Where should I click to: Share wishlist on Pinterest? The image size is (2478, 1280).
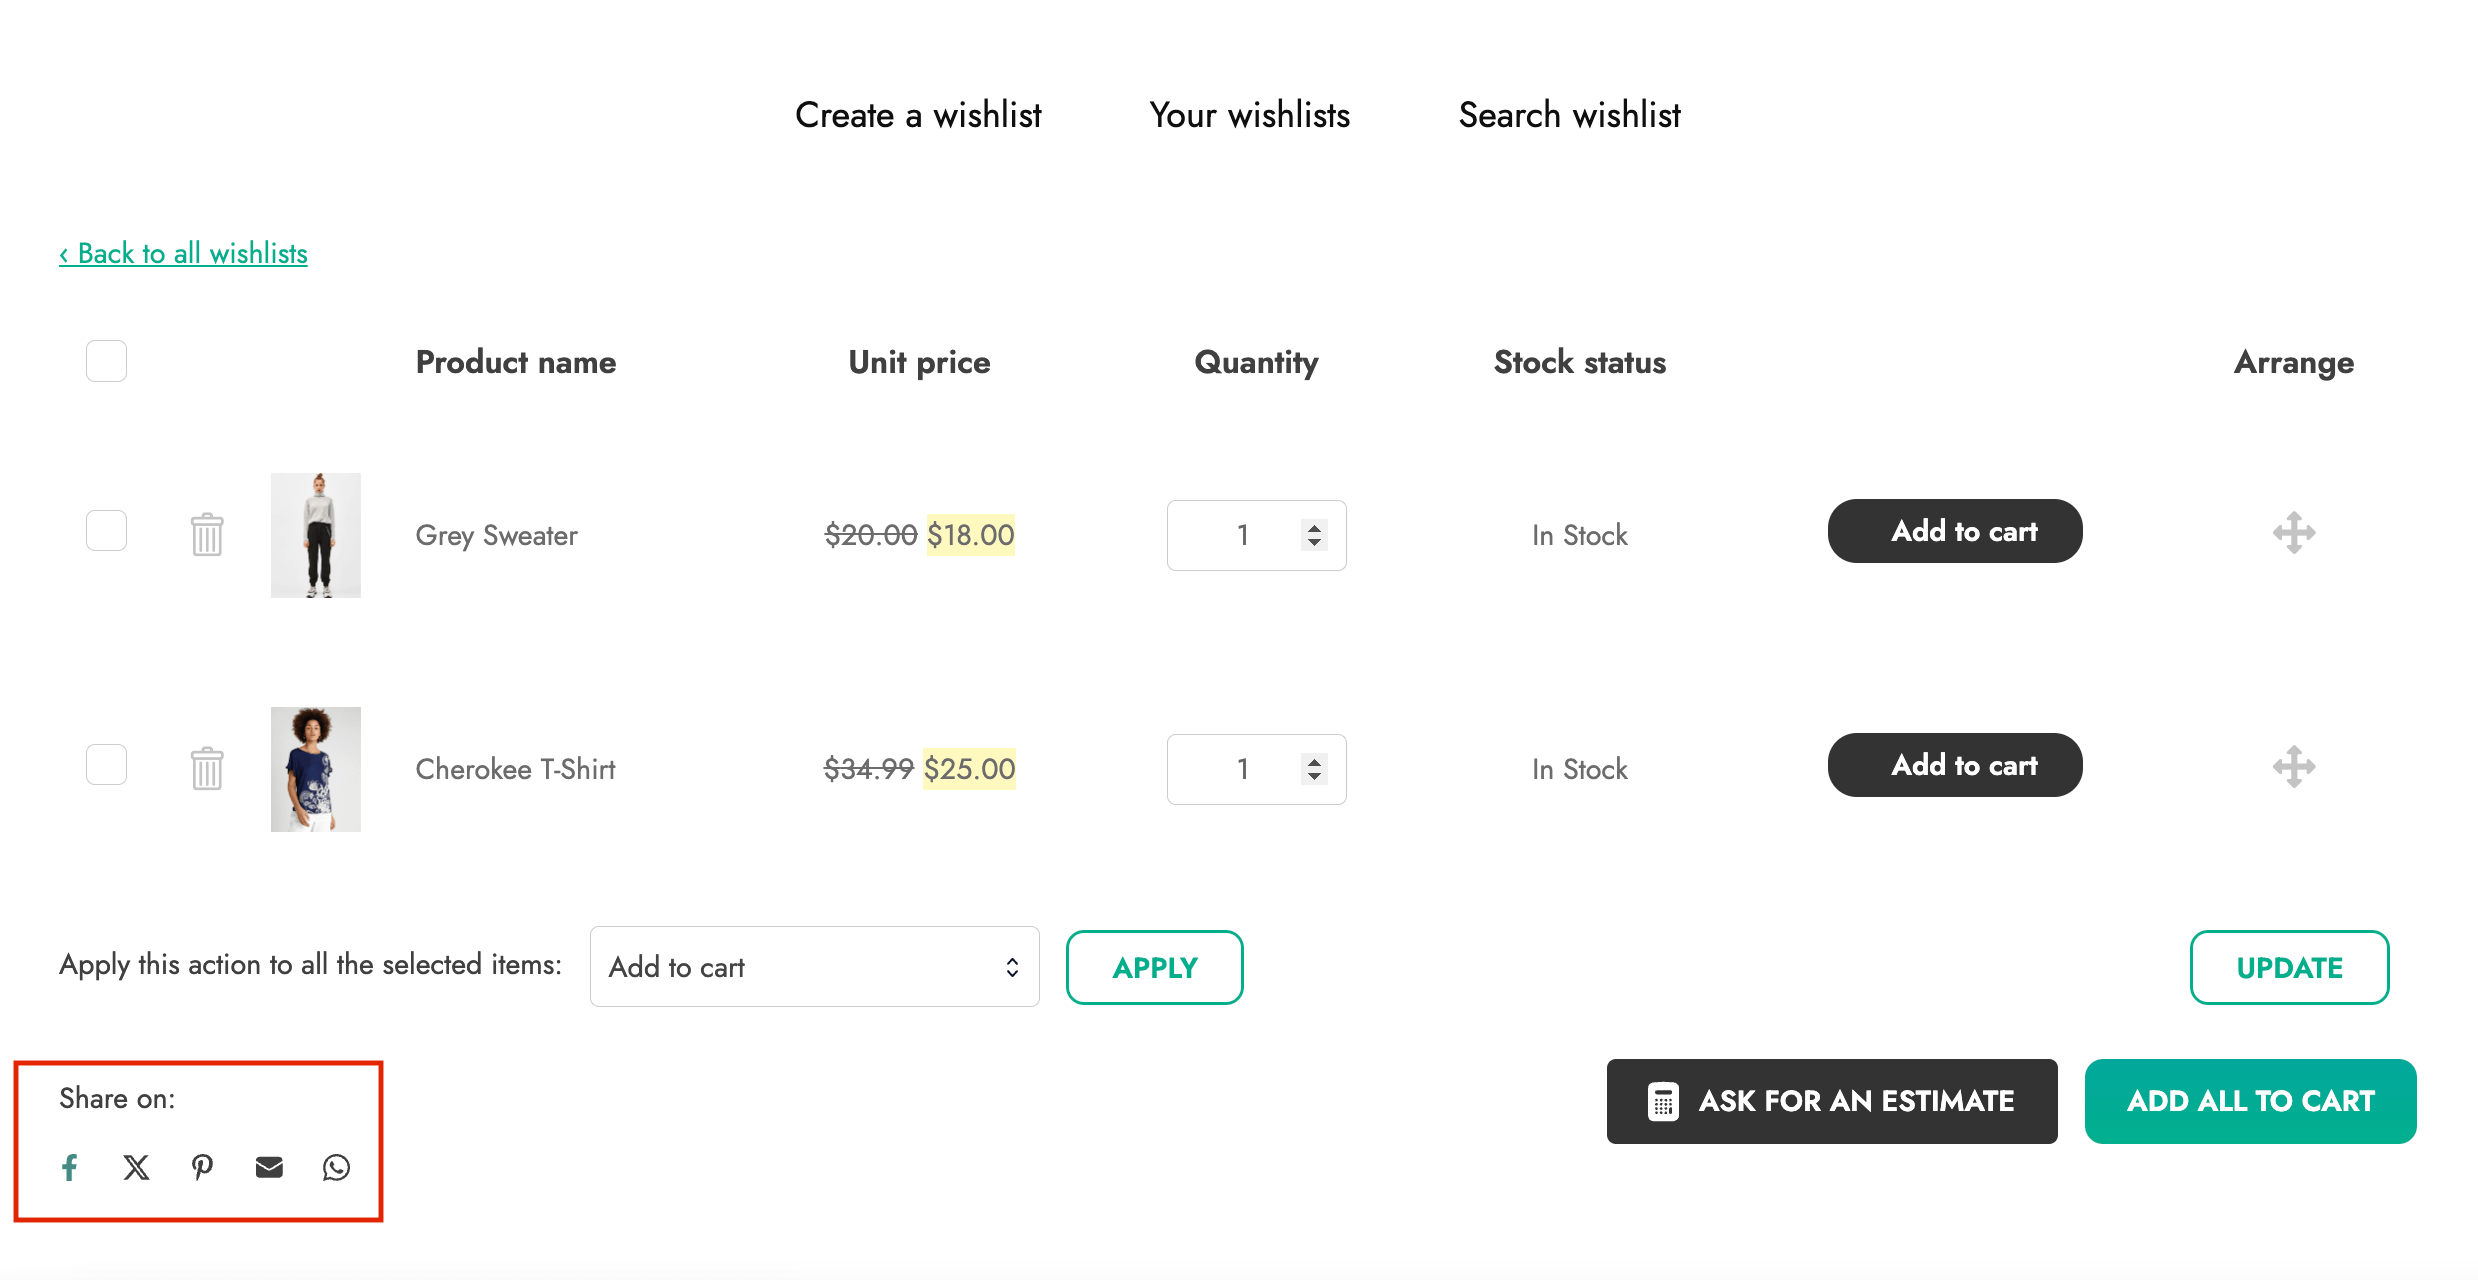pyautogui.click(x=203, y=1167)
